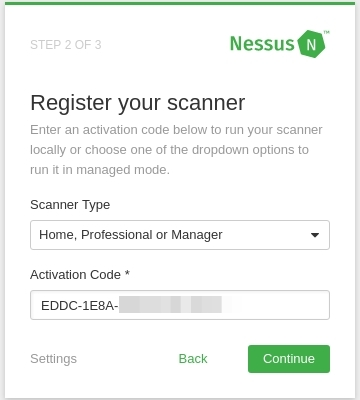Open the Settings link
Viewport: 360px width, 400px height.
(53, 359)
